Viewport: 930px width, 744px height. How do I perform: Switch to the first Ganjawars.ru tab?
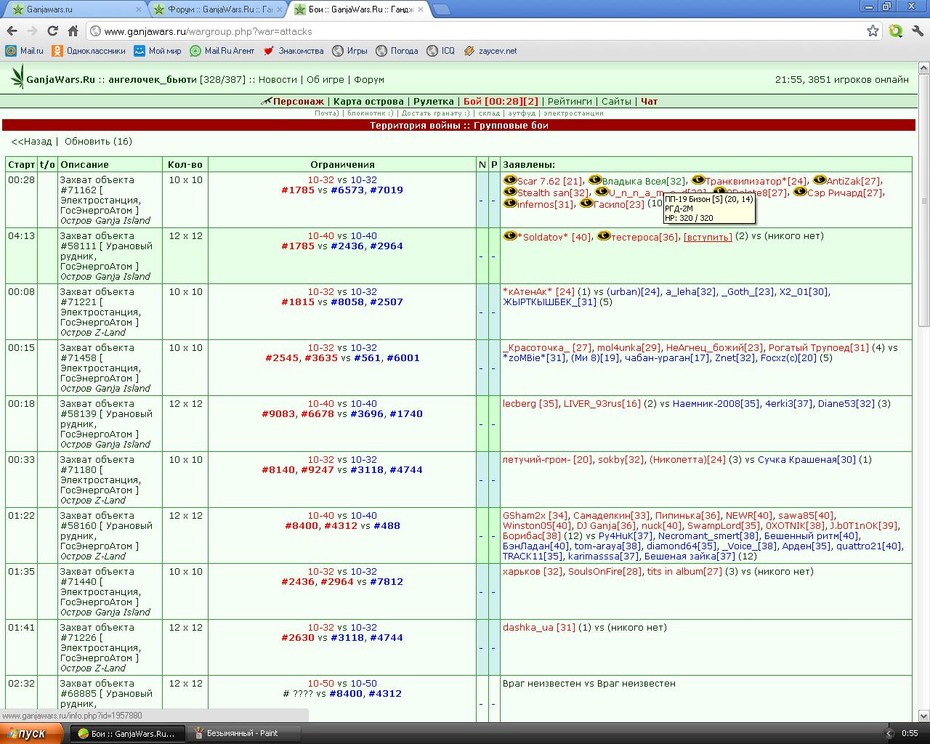76,9
